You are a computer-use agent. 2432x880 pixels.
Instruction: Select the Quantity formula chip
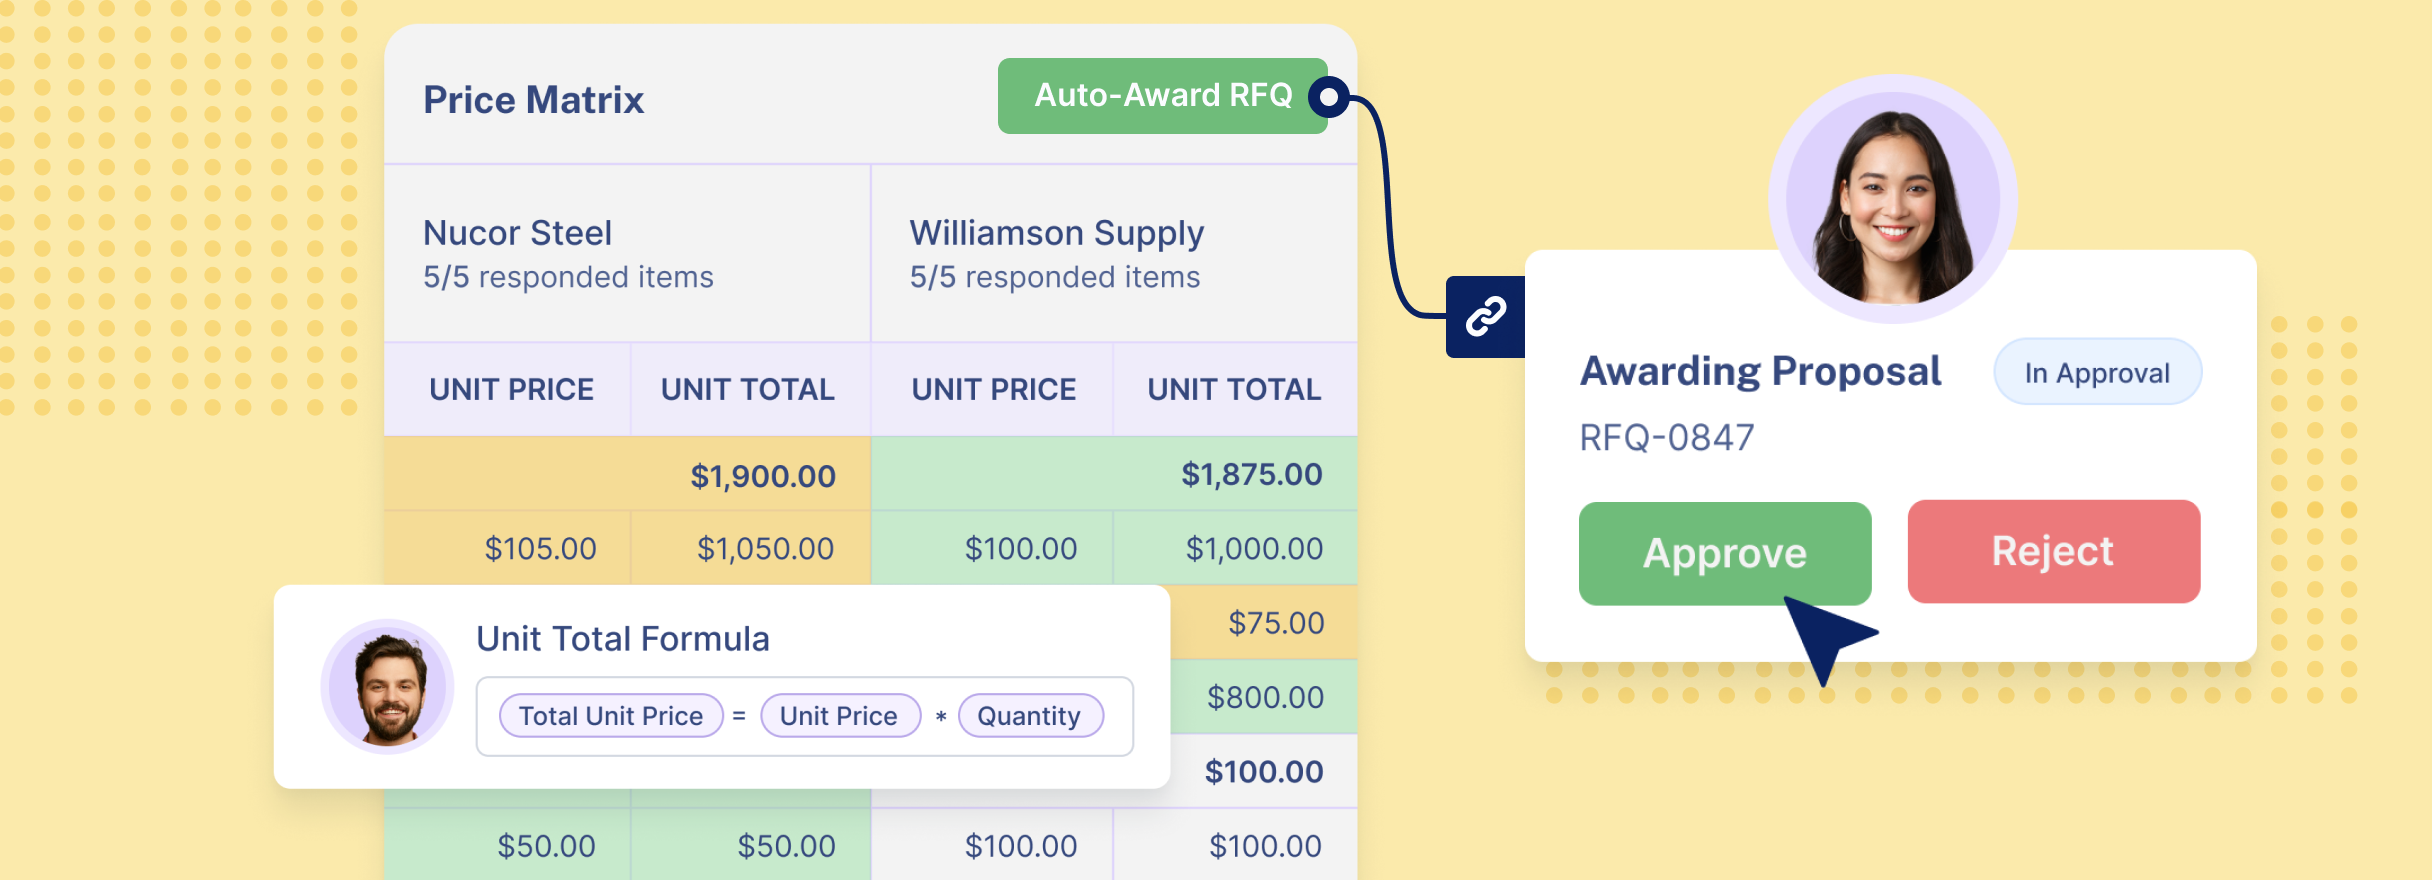pyautogui.click(x=1030, y=716)
